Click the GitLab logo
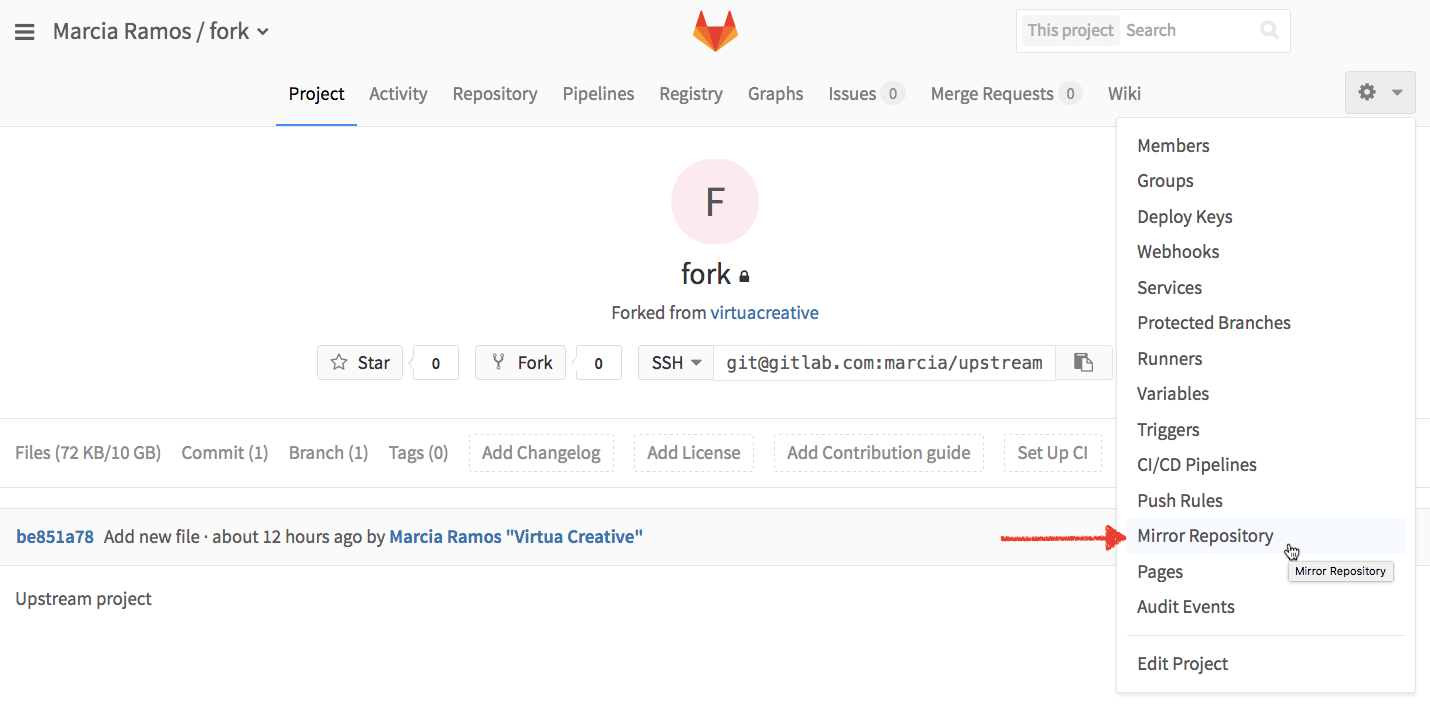The width and height of the screenshot is (1430, 705). (714, 30)
